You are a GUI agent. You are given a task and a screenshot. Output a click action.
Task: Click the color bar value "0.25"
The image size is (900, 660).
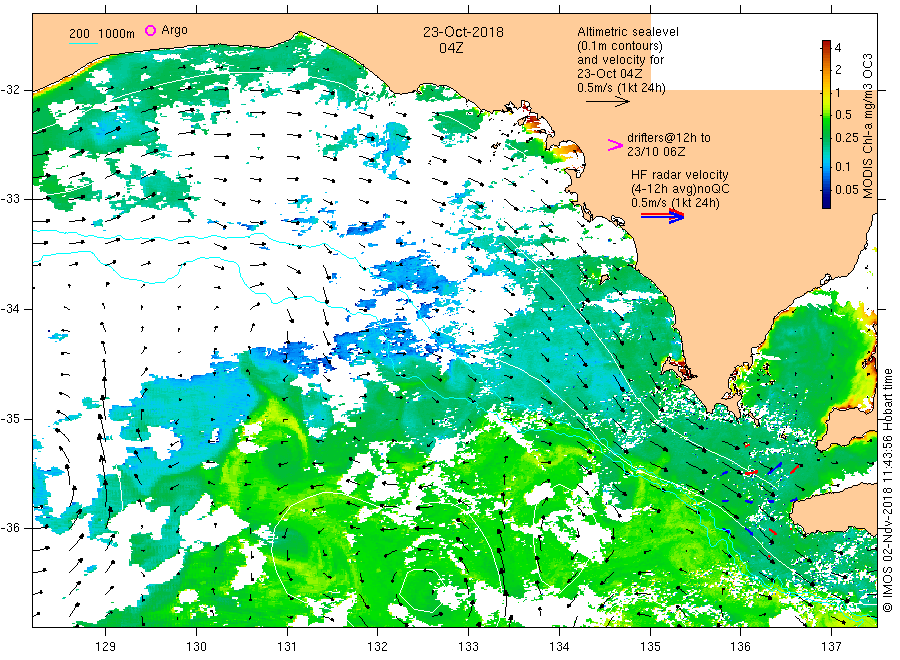[x=847, y=138]
